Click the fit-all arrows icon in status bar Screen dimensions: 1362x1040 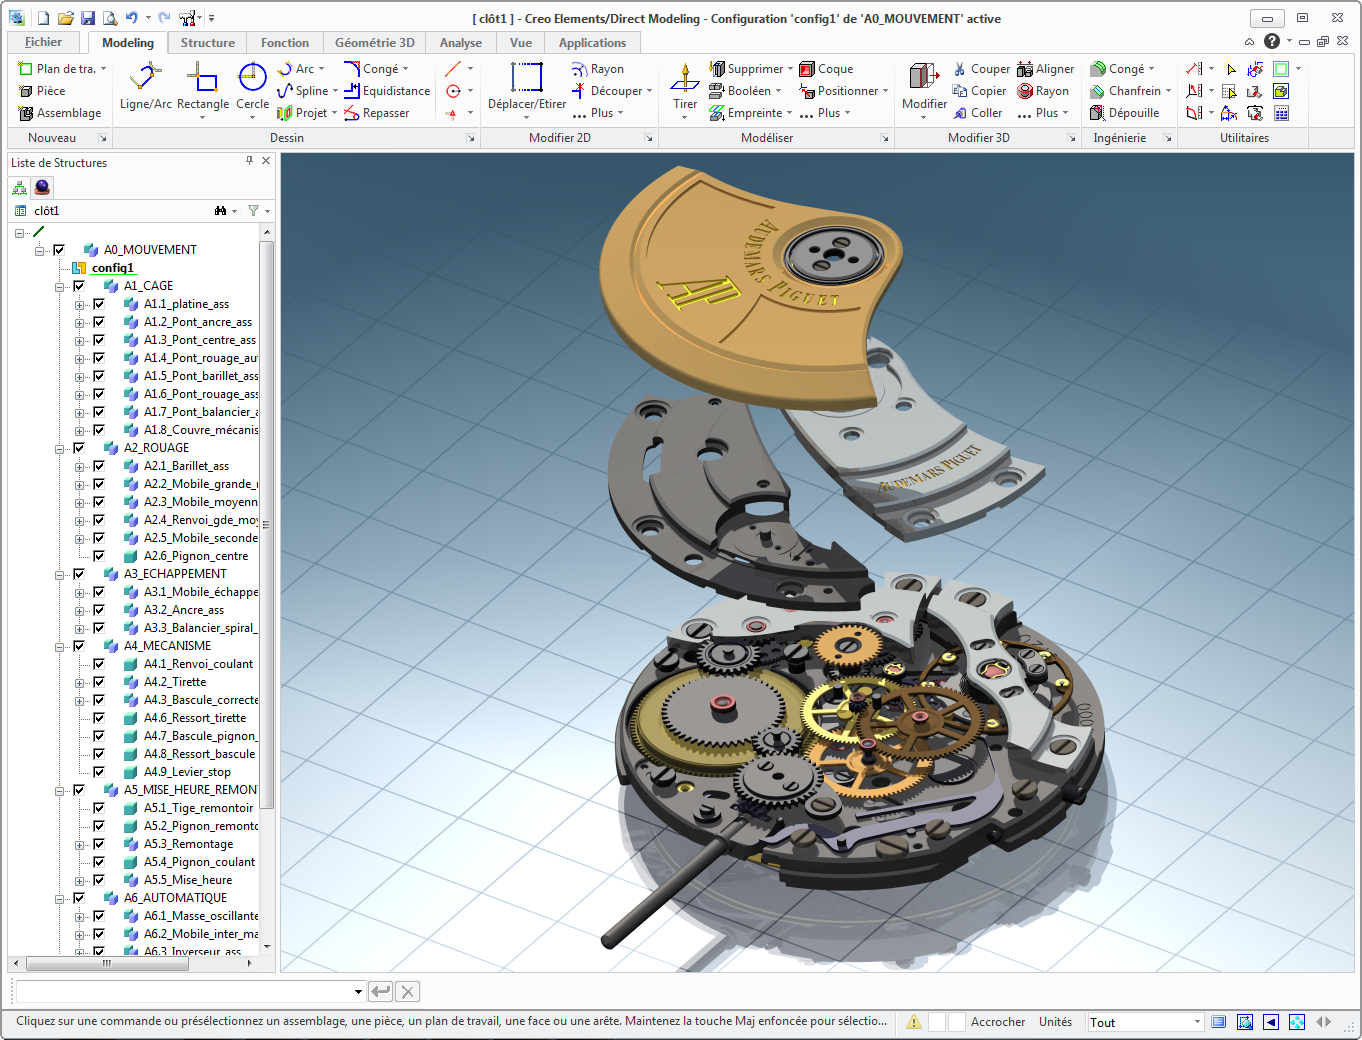(1297, 1022)
